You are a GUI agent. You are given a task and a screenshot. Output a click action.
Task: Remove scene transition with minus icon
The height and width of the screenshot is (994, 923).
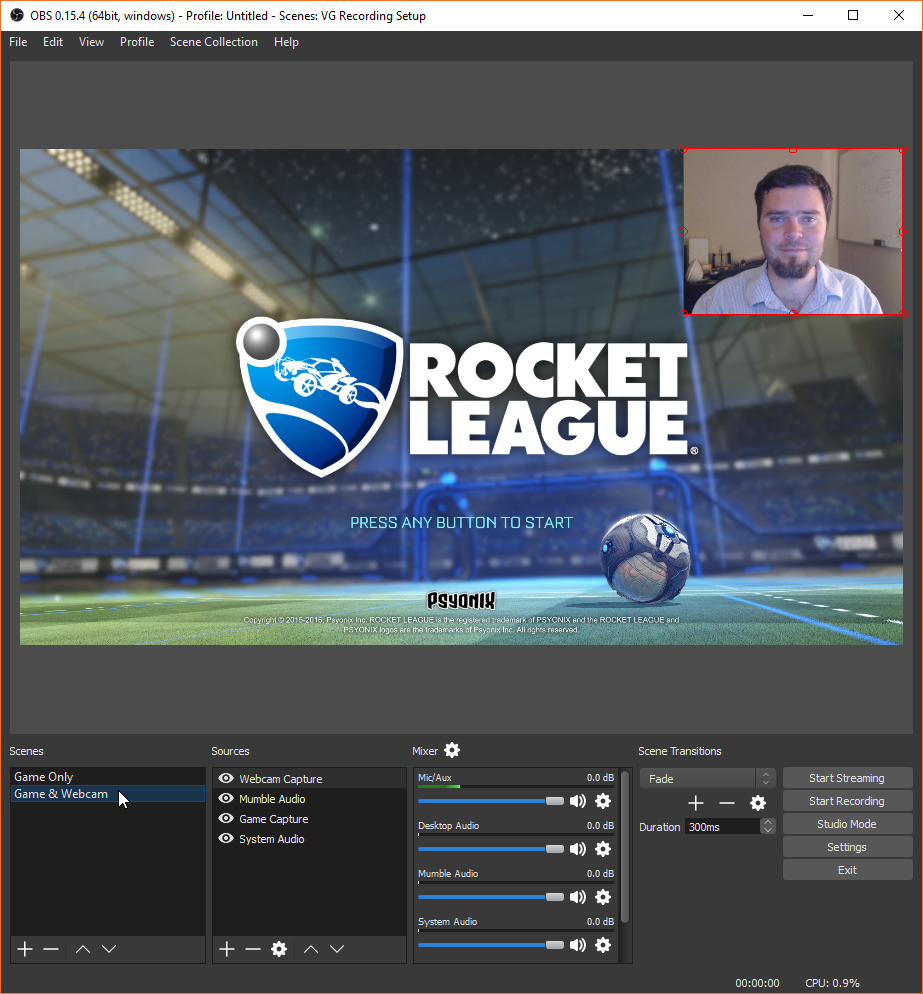click(x=726, y=803)
